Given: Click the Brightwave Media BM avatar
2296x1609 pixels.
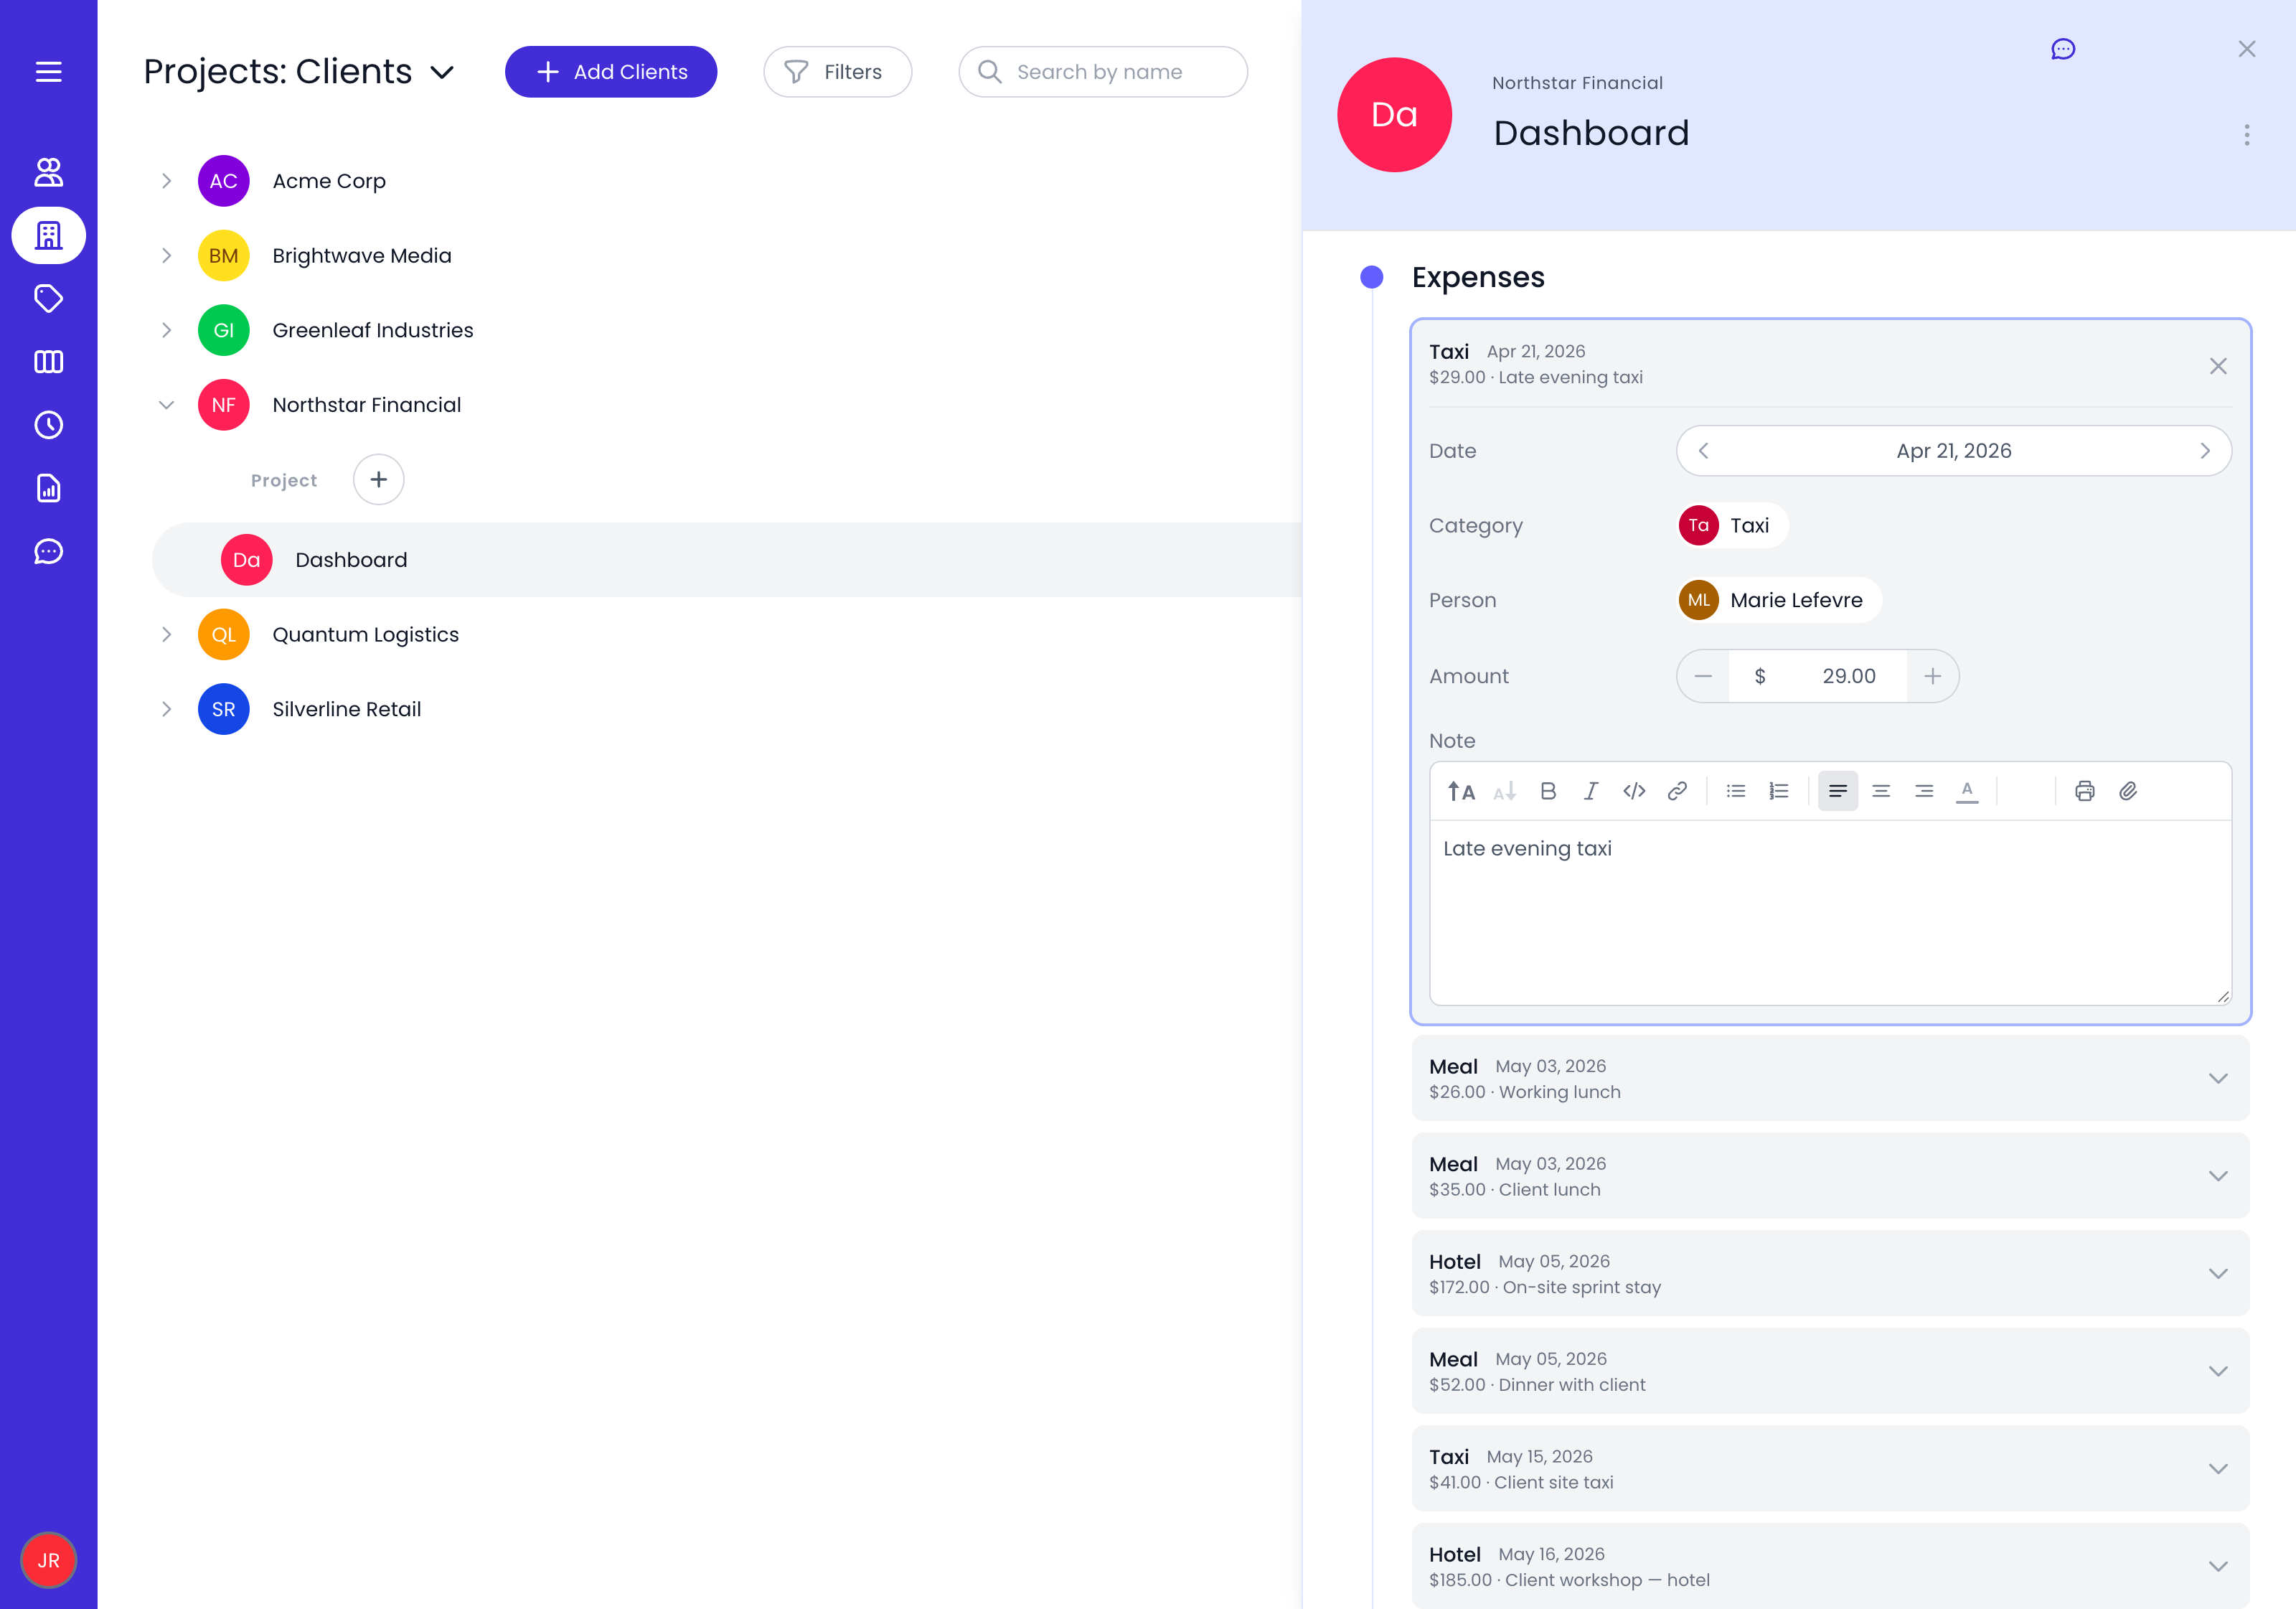Looking at the screenshot, I should coord(223,256).
